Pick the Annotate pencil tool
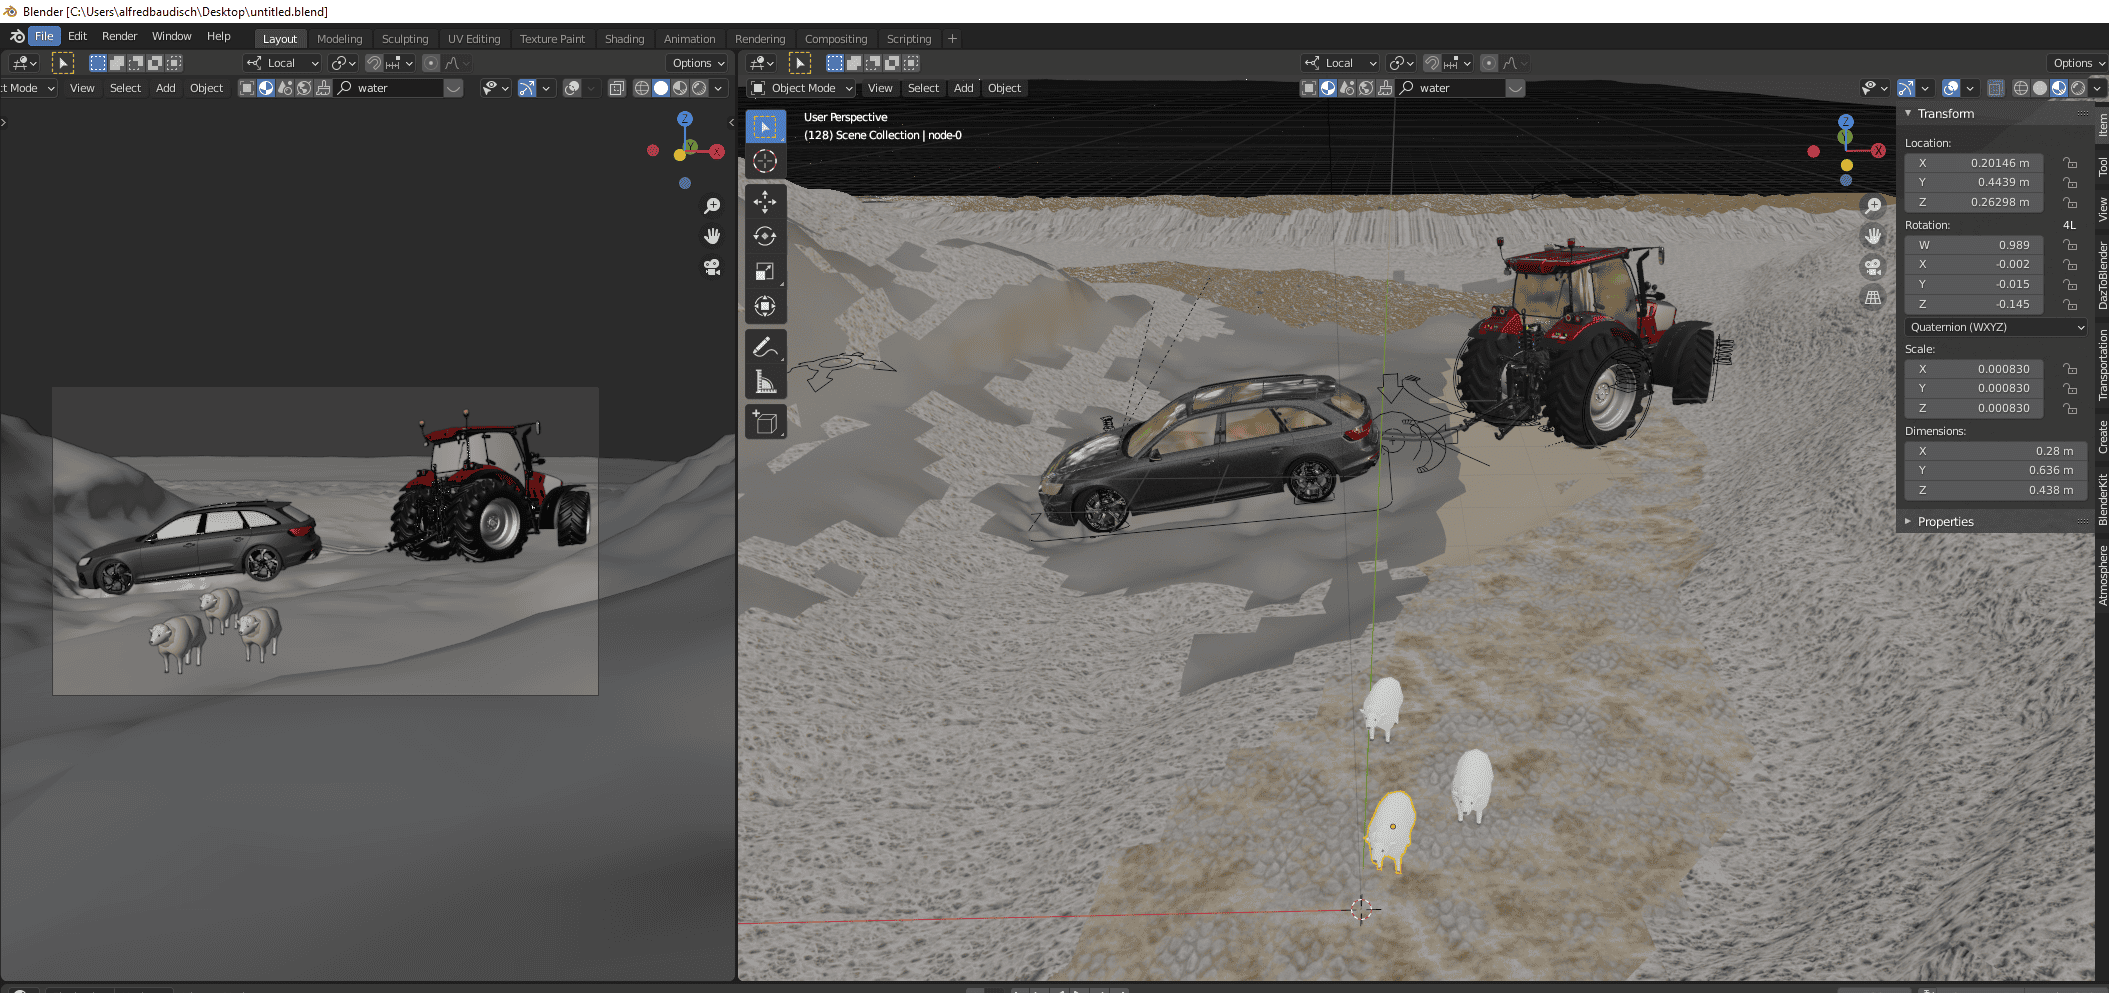This screenshot has width=2109, height=993. coord(765,347)
